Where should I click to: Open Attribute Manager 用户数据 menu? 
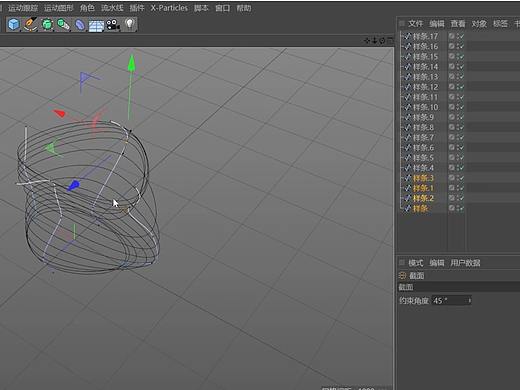pyautogui.click(x=465, y=263)
